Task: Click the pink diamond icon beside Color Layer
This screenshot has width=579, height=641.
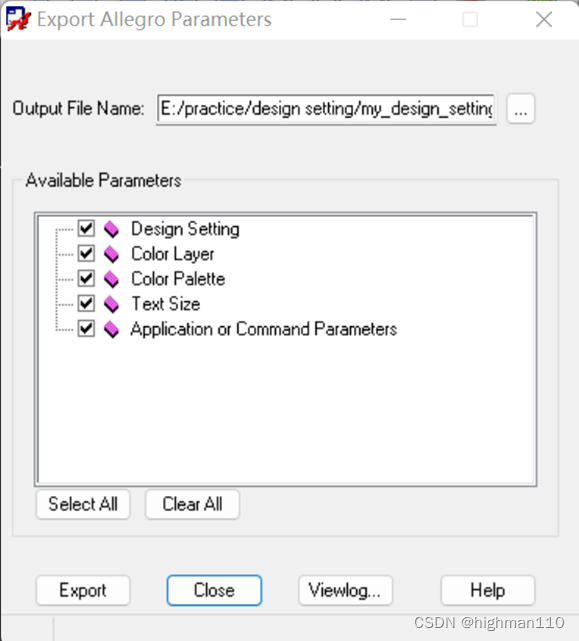Action: coord(111,254)
